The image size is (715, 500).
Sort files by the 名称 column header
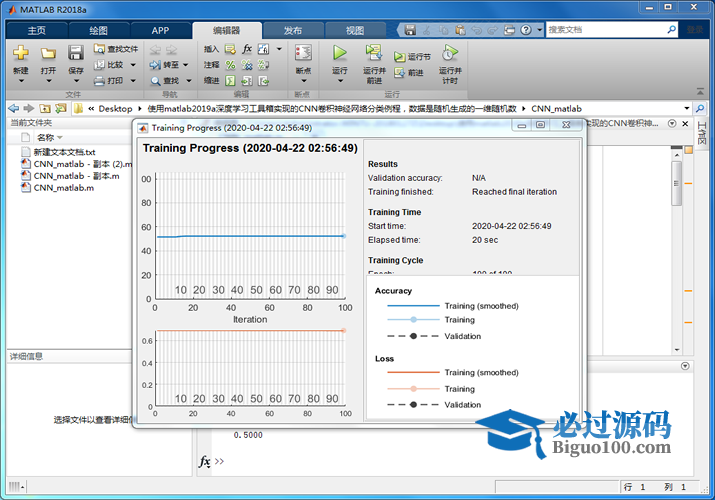coord(46,137)
